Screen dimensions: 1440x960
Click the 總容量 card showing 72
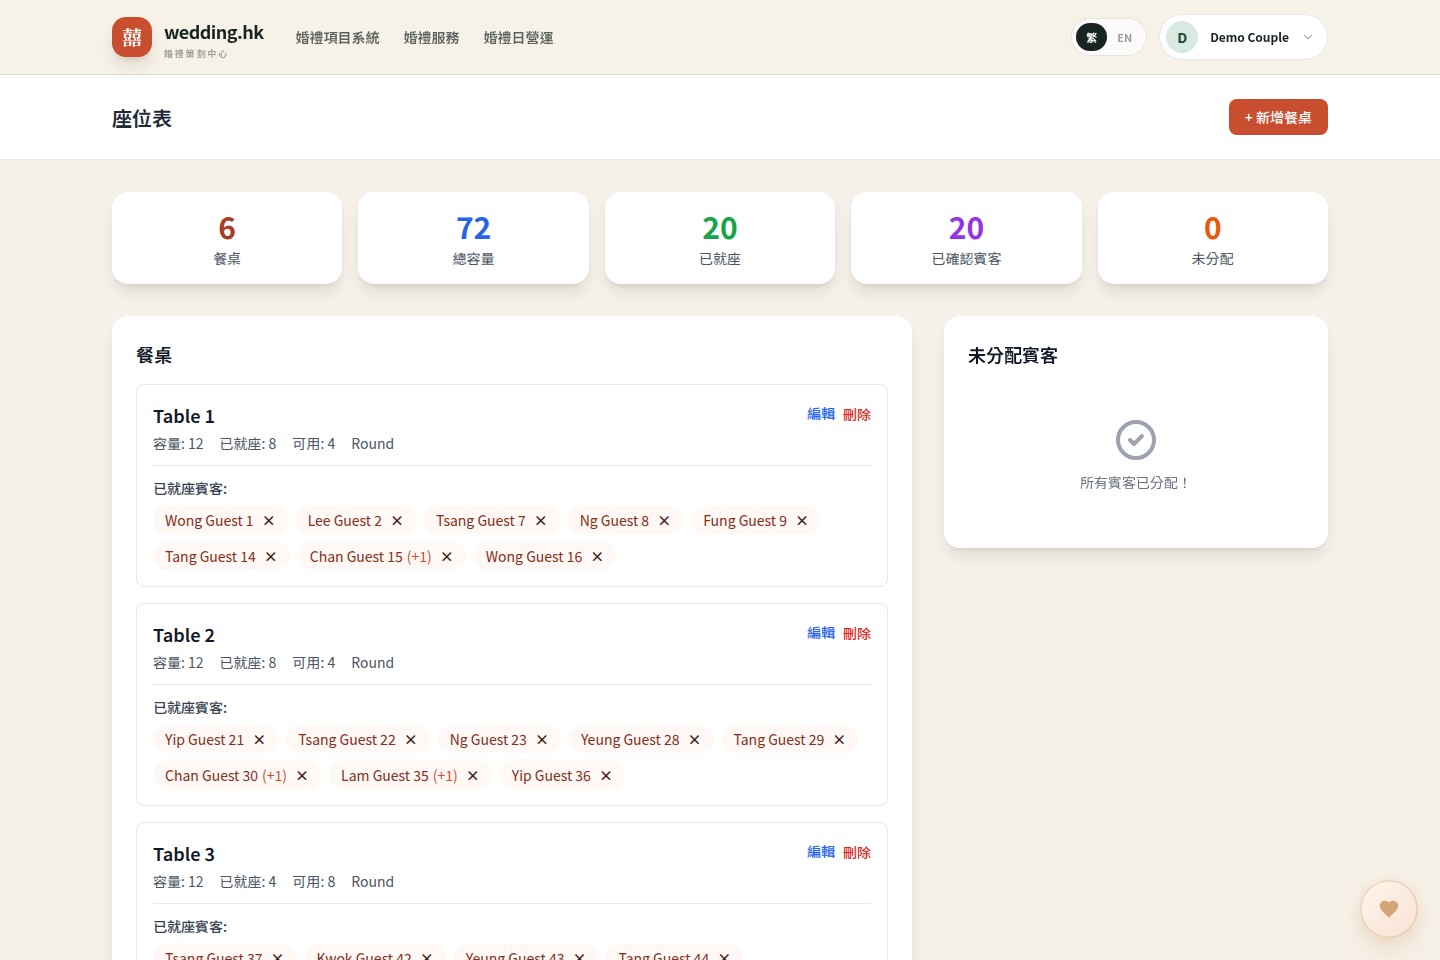coord(473,238)
